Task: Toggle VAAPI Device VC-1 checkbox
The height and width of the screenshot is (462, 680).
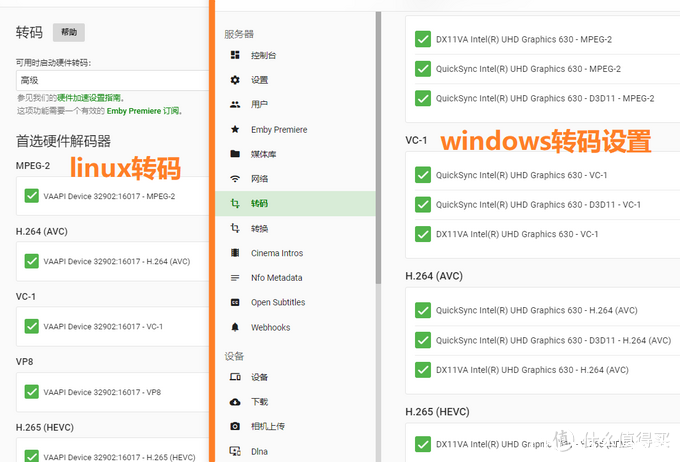Action: click(32, 326)
